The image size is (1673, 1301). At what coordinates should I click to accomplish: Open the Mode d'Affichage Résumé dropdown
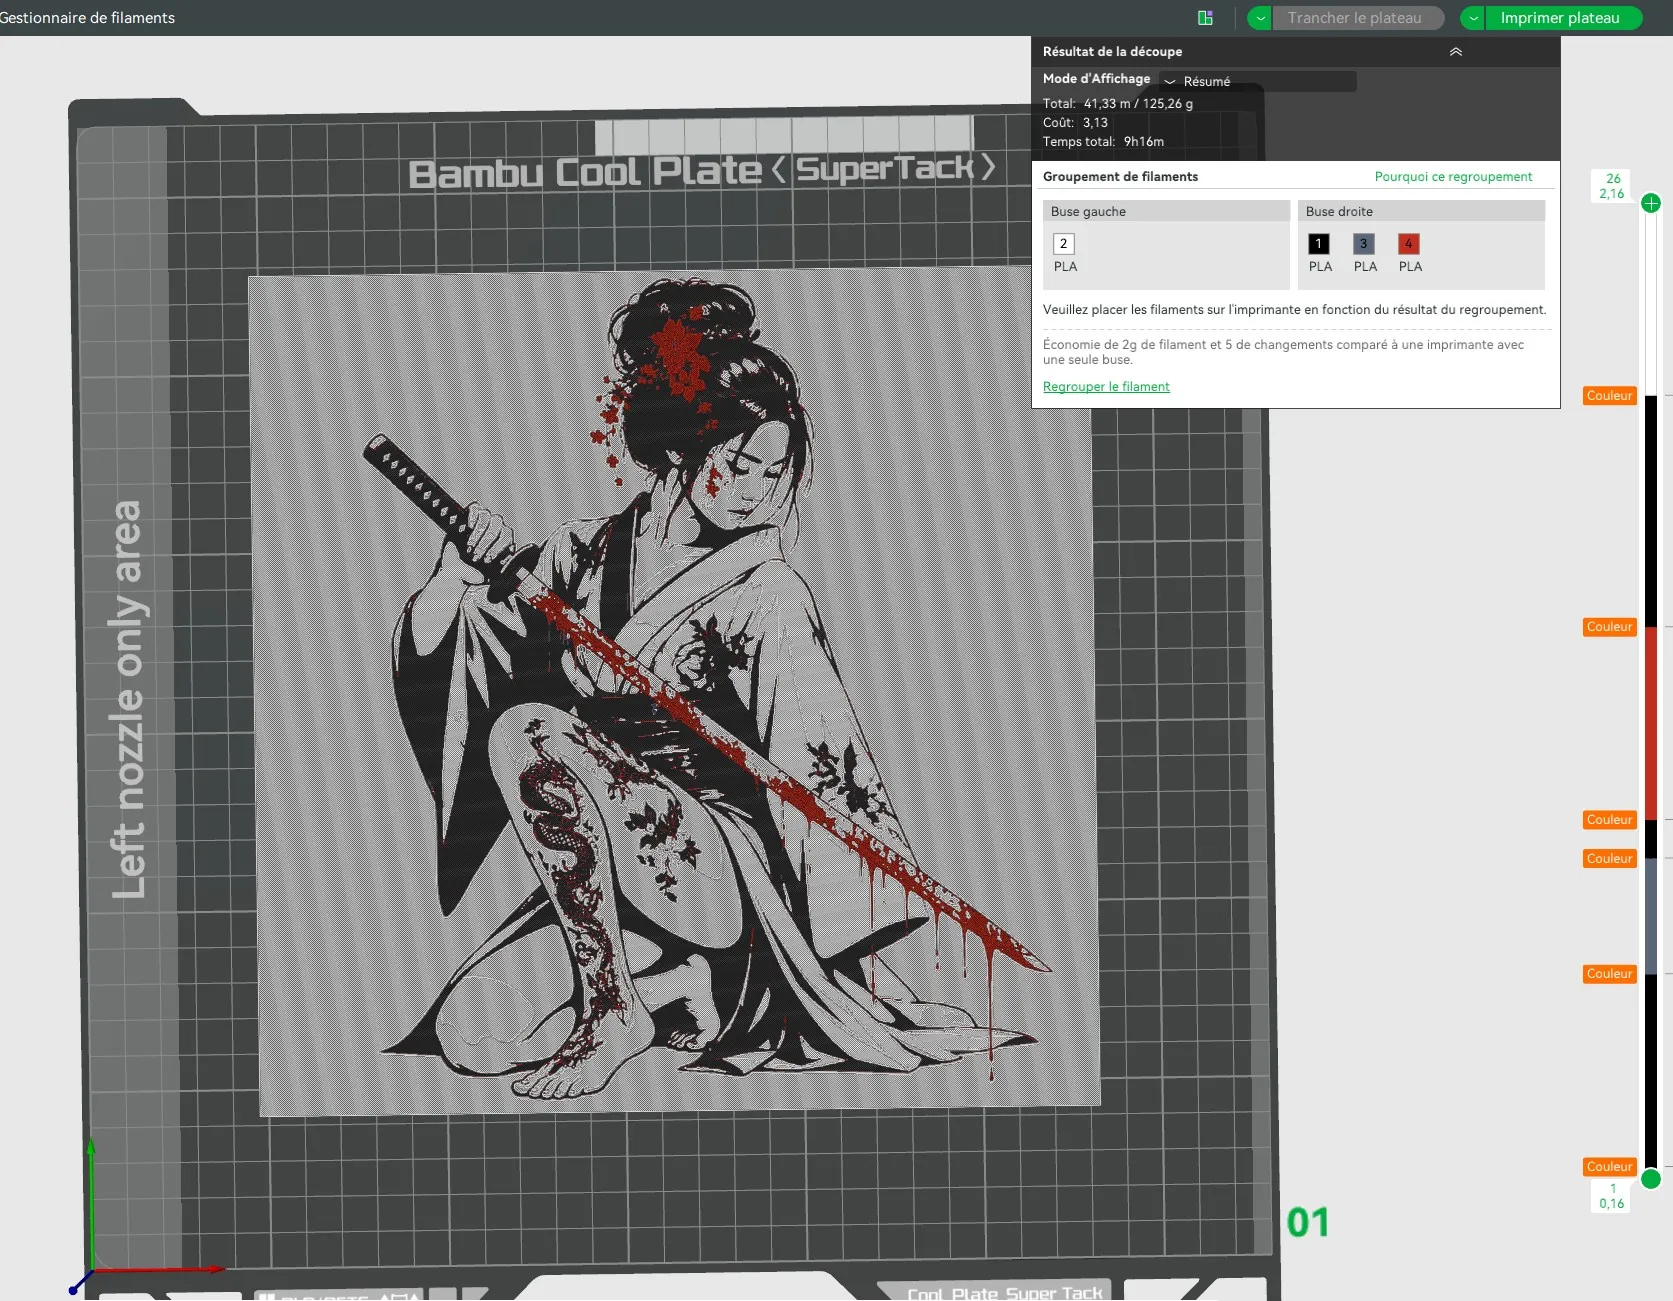[x=1257, y=81]
